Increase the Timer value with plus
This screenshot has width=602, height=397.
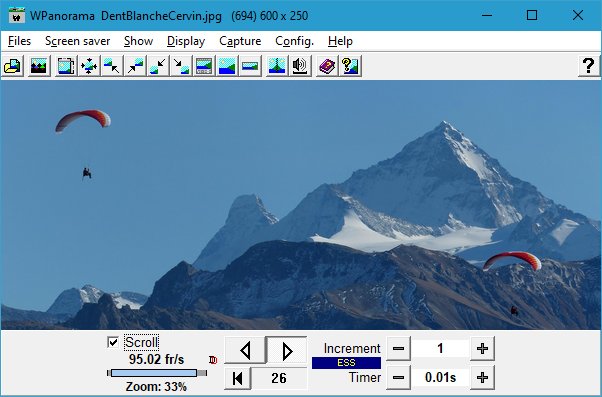click(482, 377)
